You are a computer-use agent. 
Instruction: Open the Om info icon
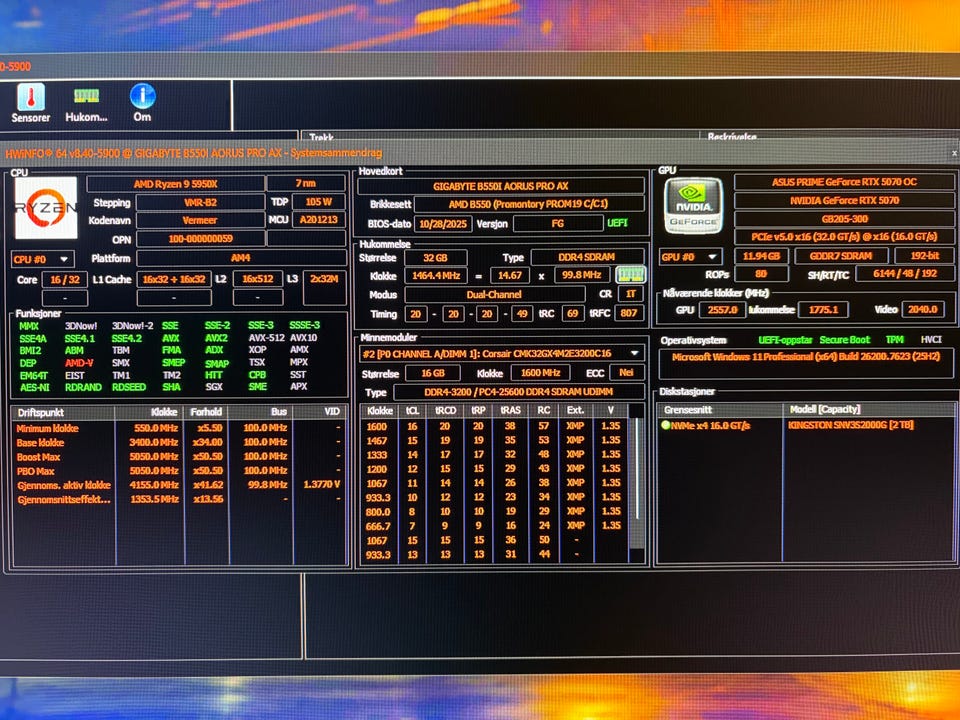click(x=143, y=102)
